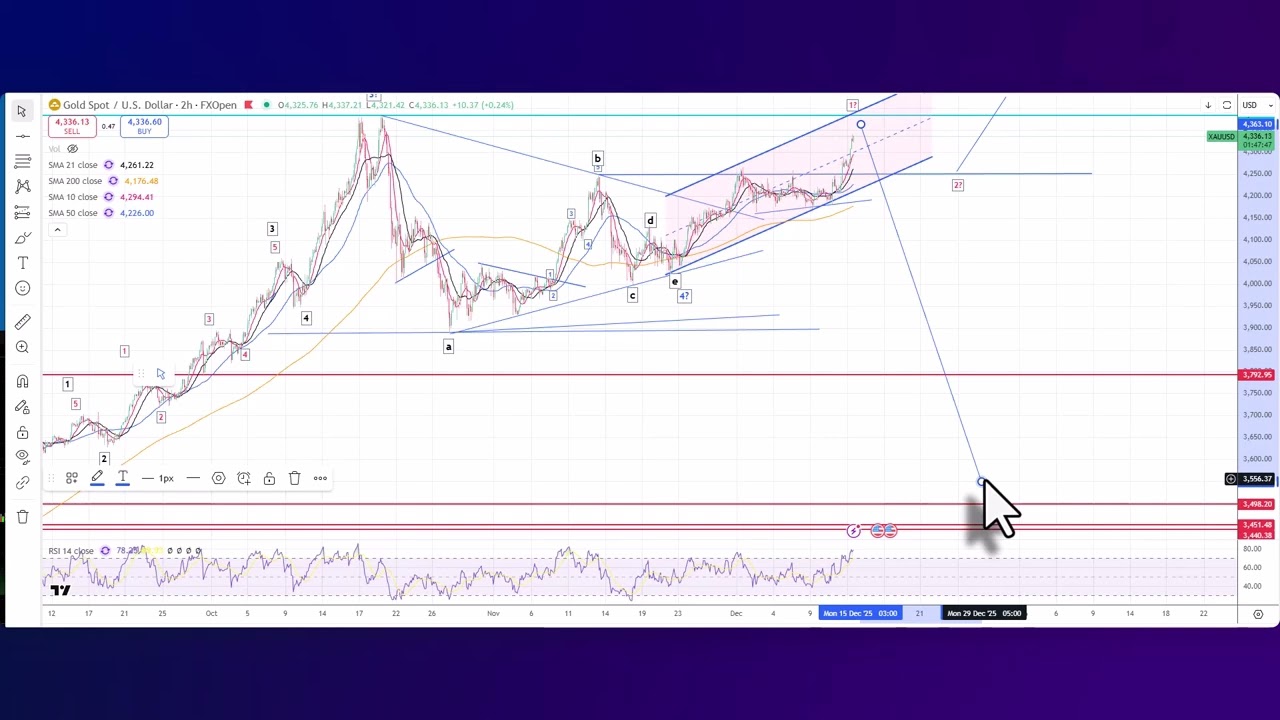Click the down arrow icon near USD
Screen dimensions: 1280x720
click(1208, 105)
